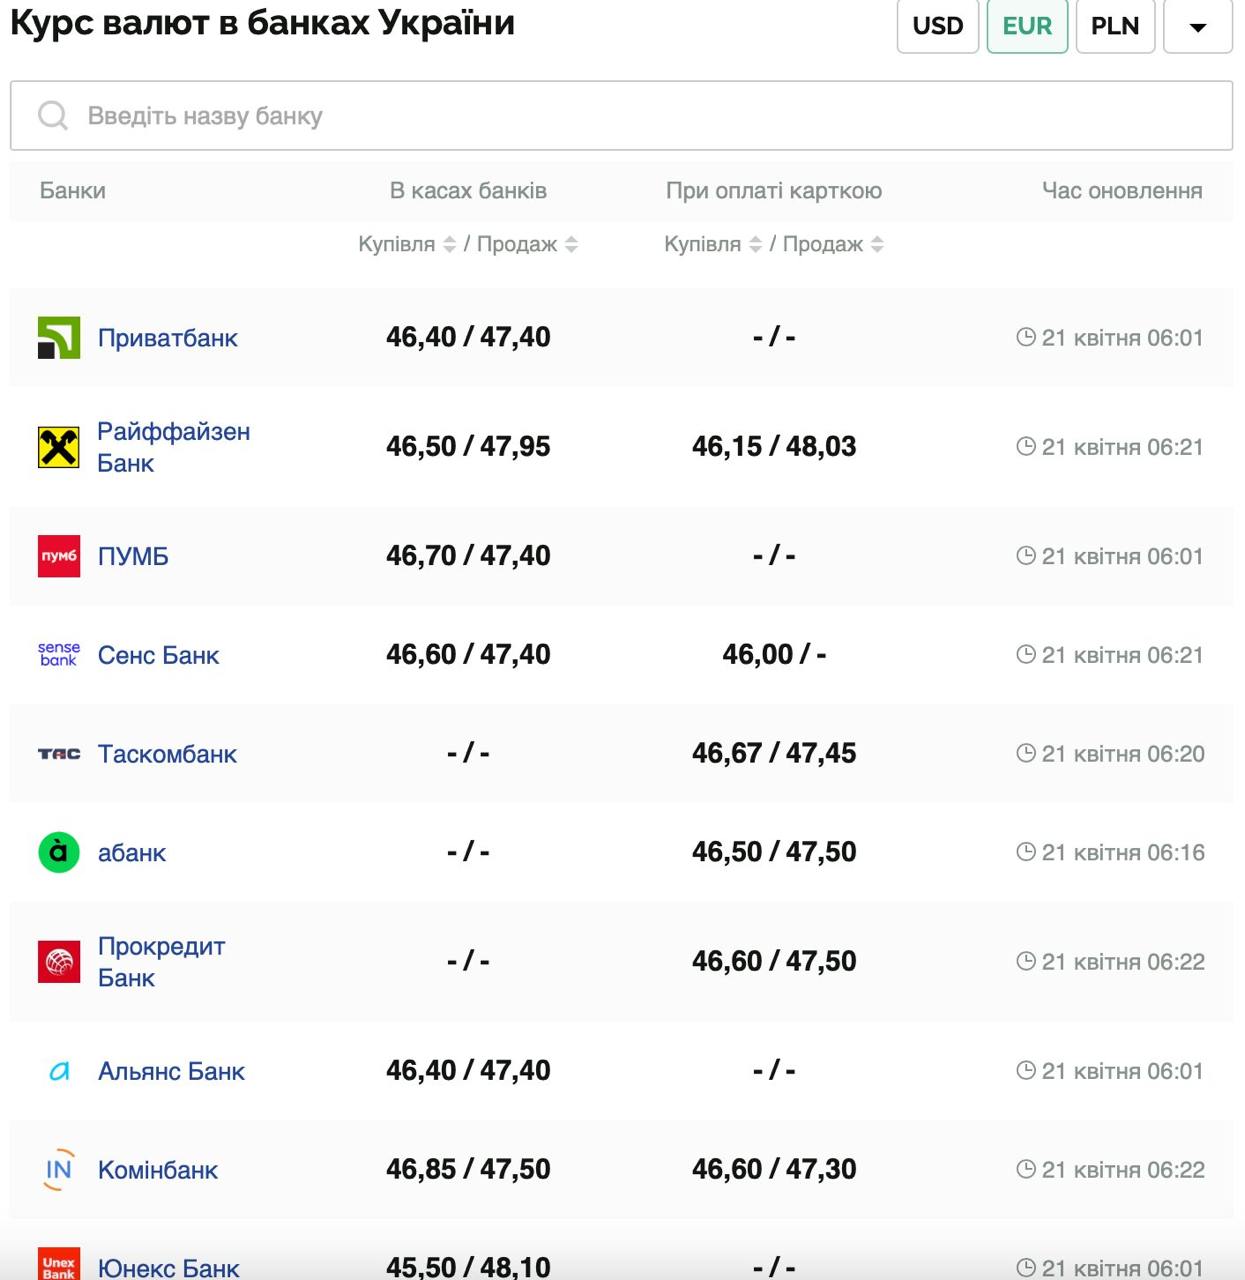The width and height of the screenshot is (1245, 1280).
Task: Select the EUR currency tab
Action: pos(1027,26)
